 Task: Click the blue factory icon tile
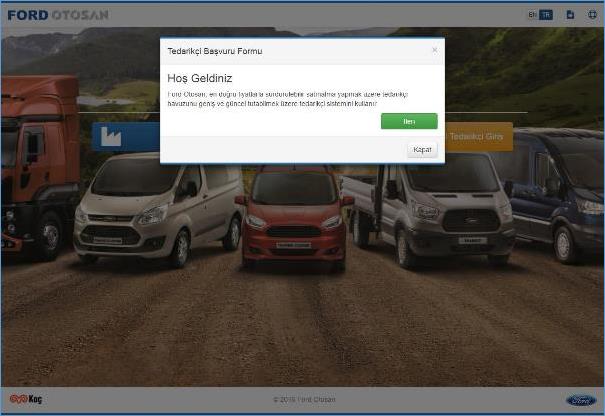coord(126,137)
